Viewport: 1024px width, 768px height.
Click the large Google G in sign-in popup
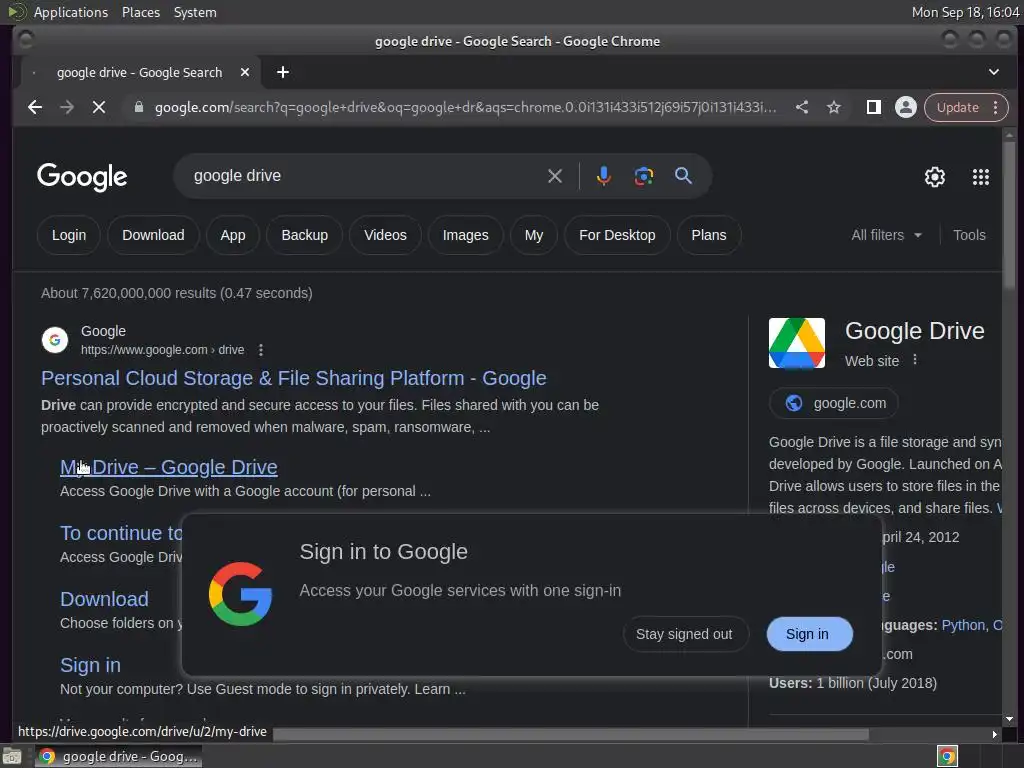pyautogui.click(x=240, y=594)
